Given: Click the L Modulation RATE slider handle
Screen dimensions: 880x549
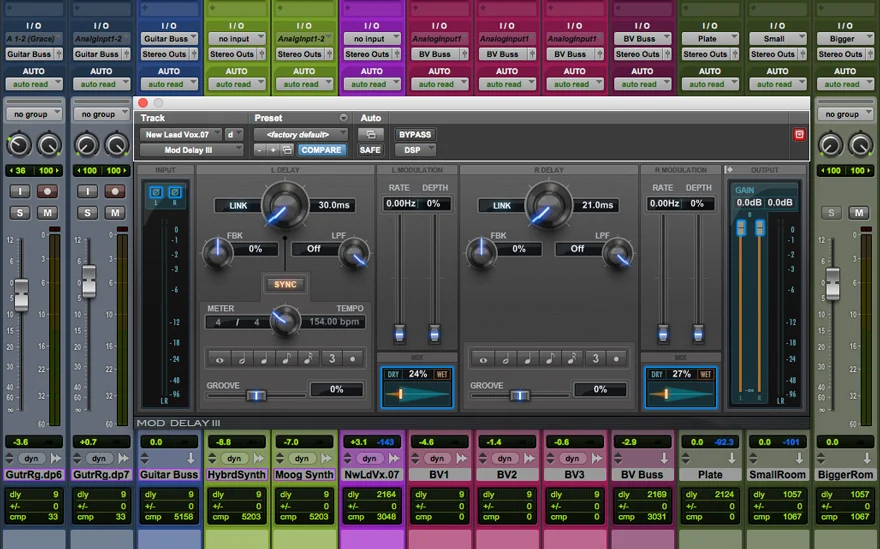Looking at the screenshot, I should click(x=400, y=333).
